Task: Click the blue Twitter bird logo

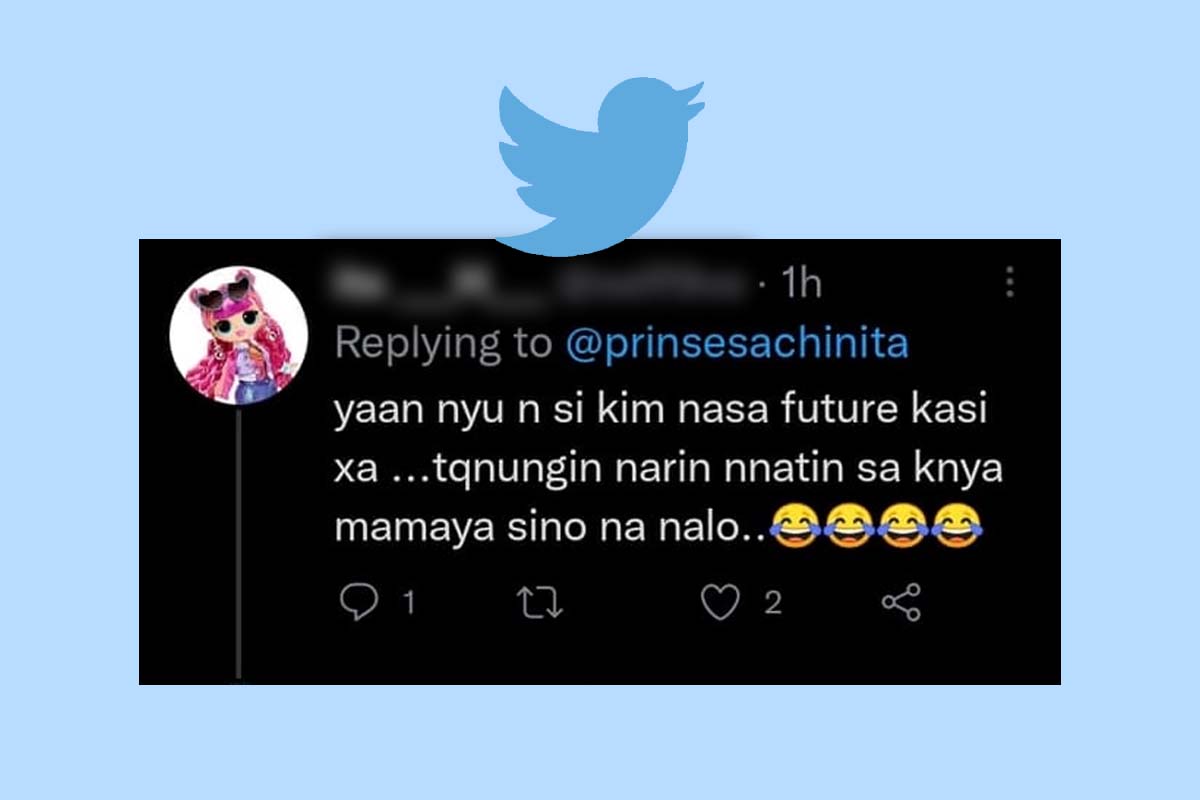Action: click(599, 169)
